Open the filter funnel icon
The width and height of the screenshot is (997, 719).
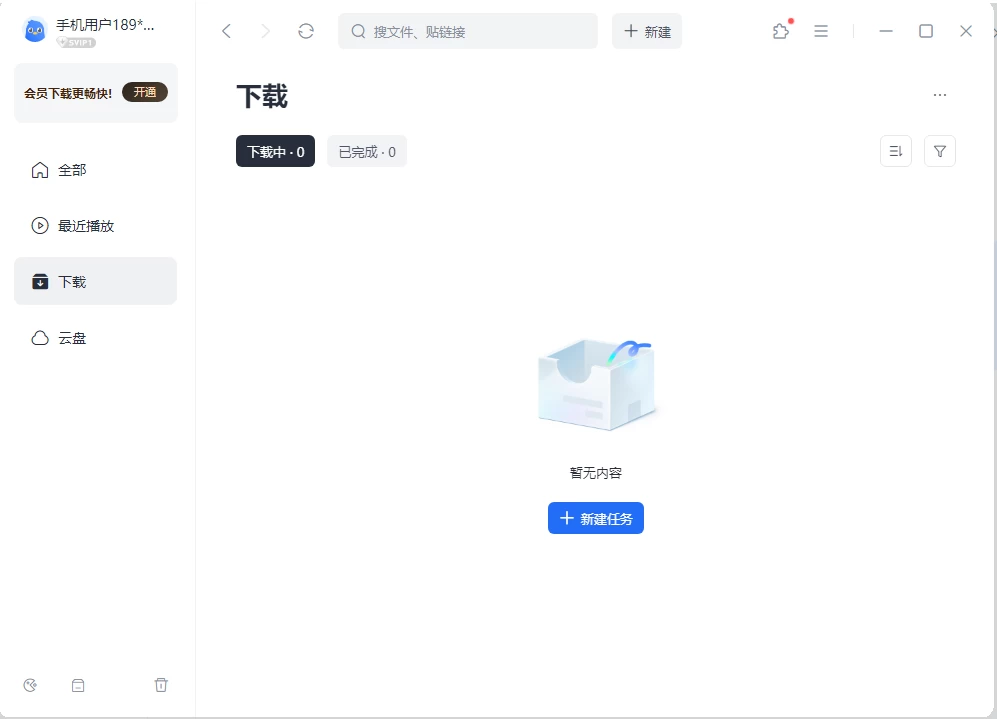pyautogui.click(x=939, y=151)
